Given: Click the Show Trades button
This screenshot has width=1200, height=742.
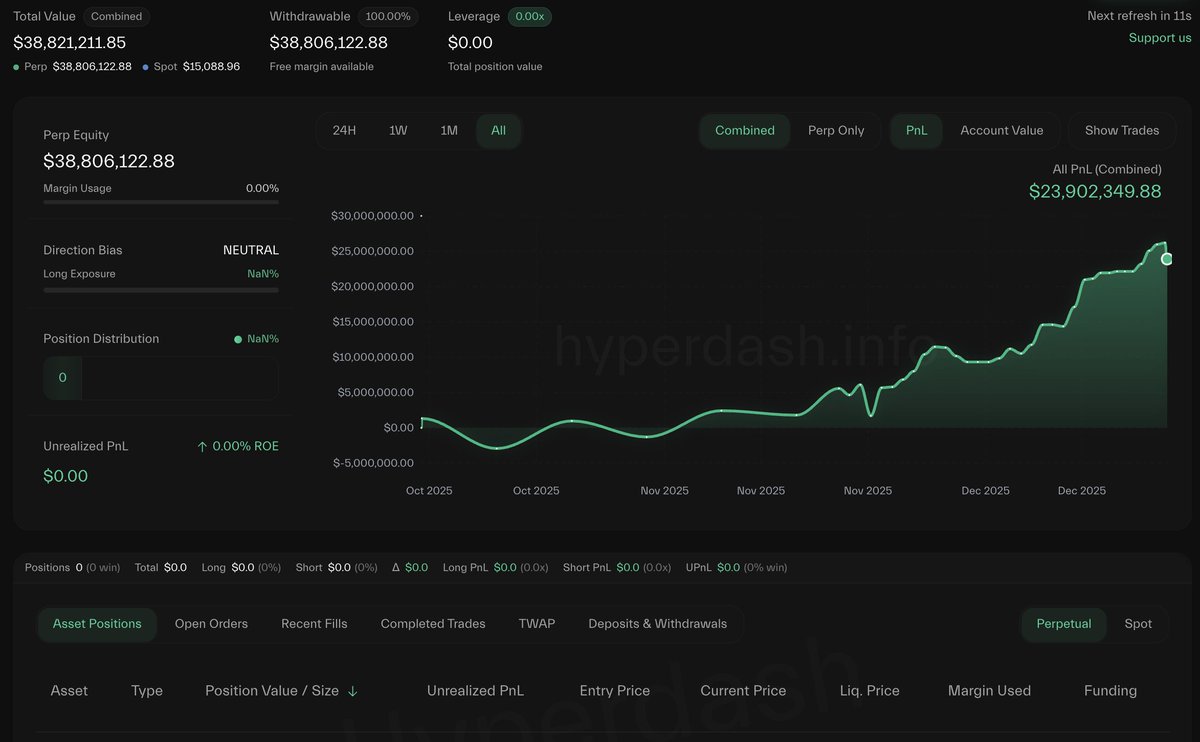Looking at the screenshot, I should click(1121, 130).
